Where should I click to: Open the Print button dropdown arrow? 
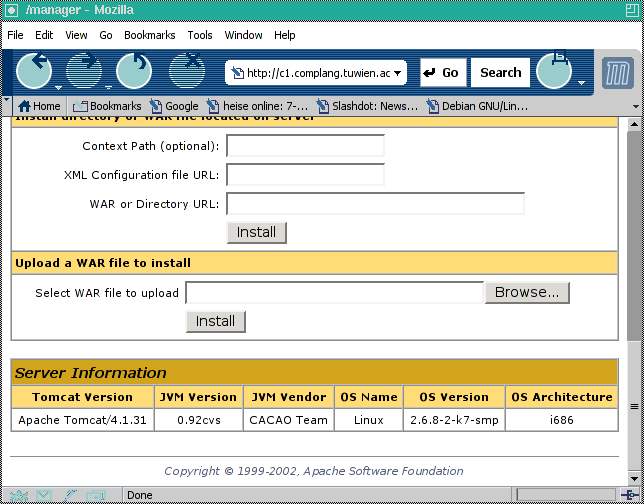click(x=581, y=83)
